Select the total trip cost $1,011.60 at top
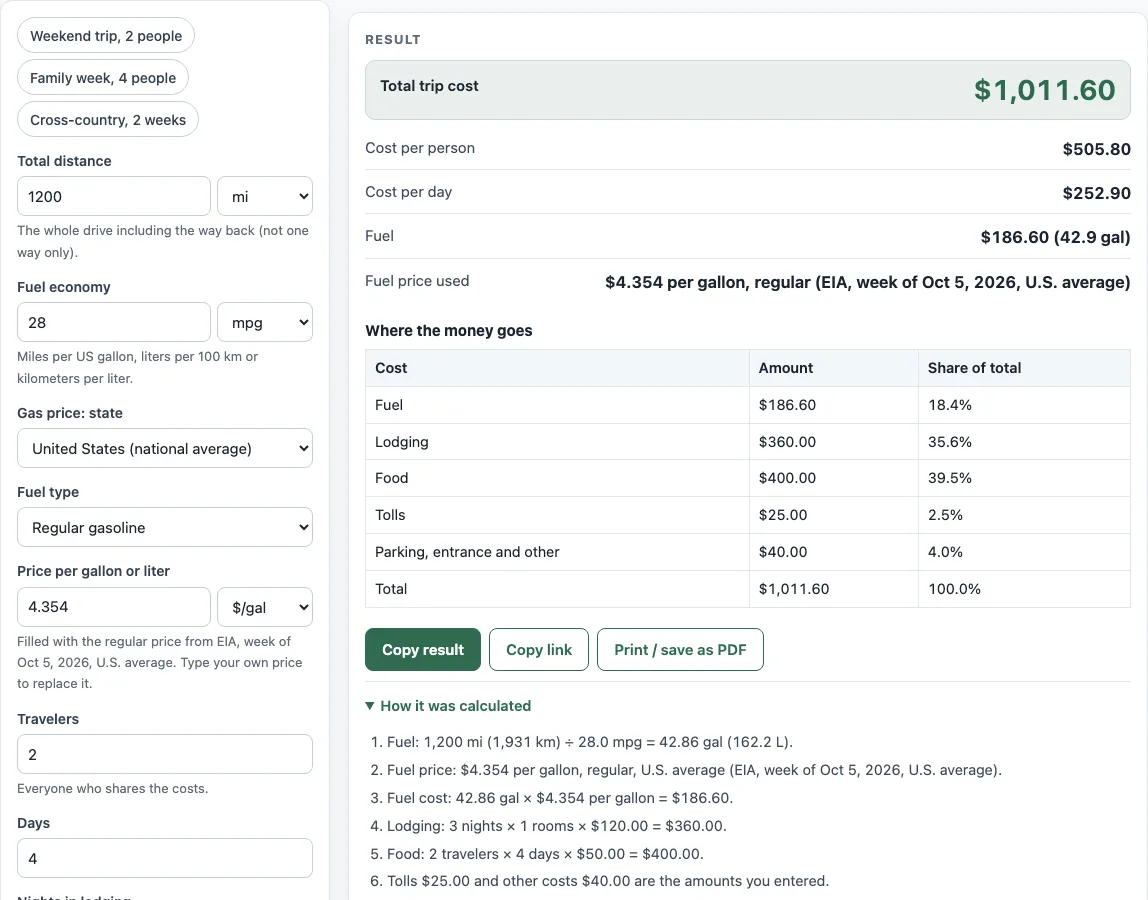 (1045, 90)
